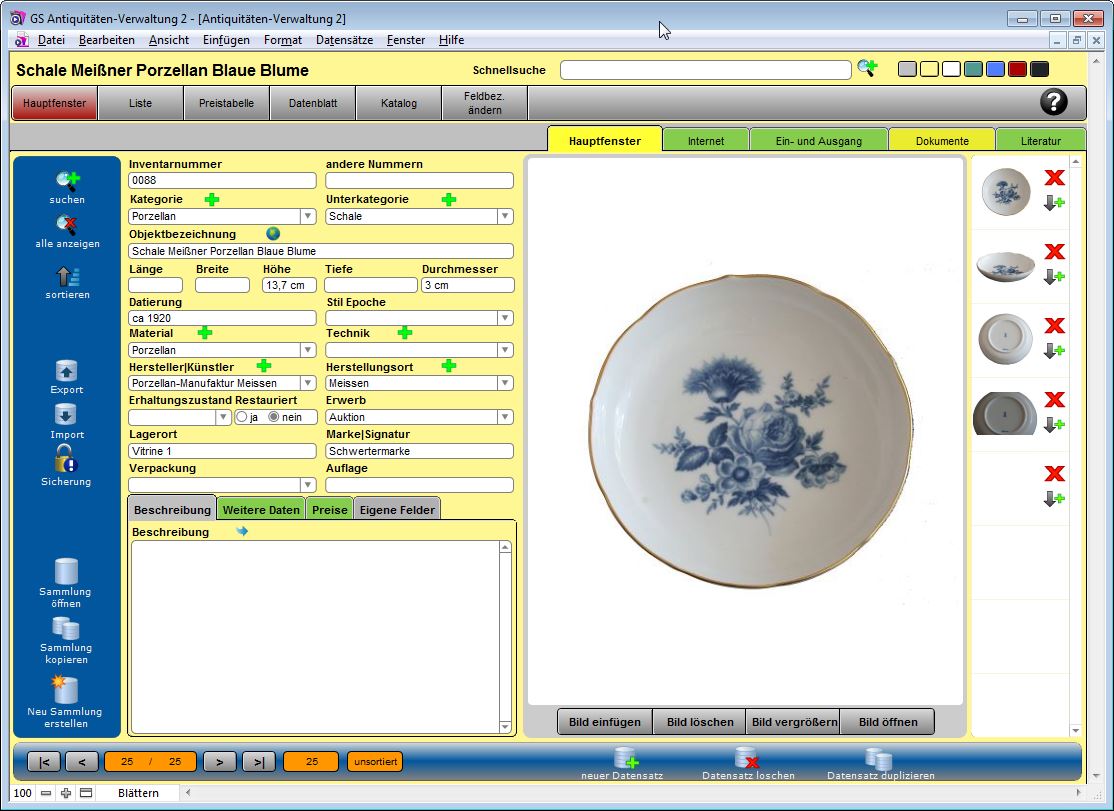
Task: Select the 'nein' Restauriert radio button
Action: click(274, 417)
